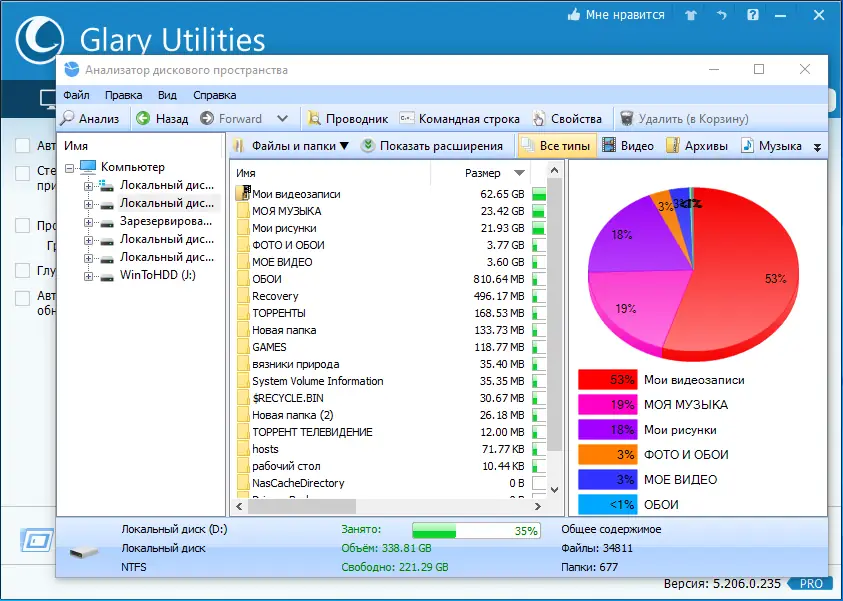Click the GAMES folder icon

click(243, 347)
